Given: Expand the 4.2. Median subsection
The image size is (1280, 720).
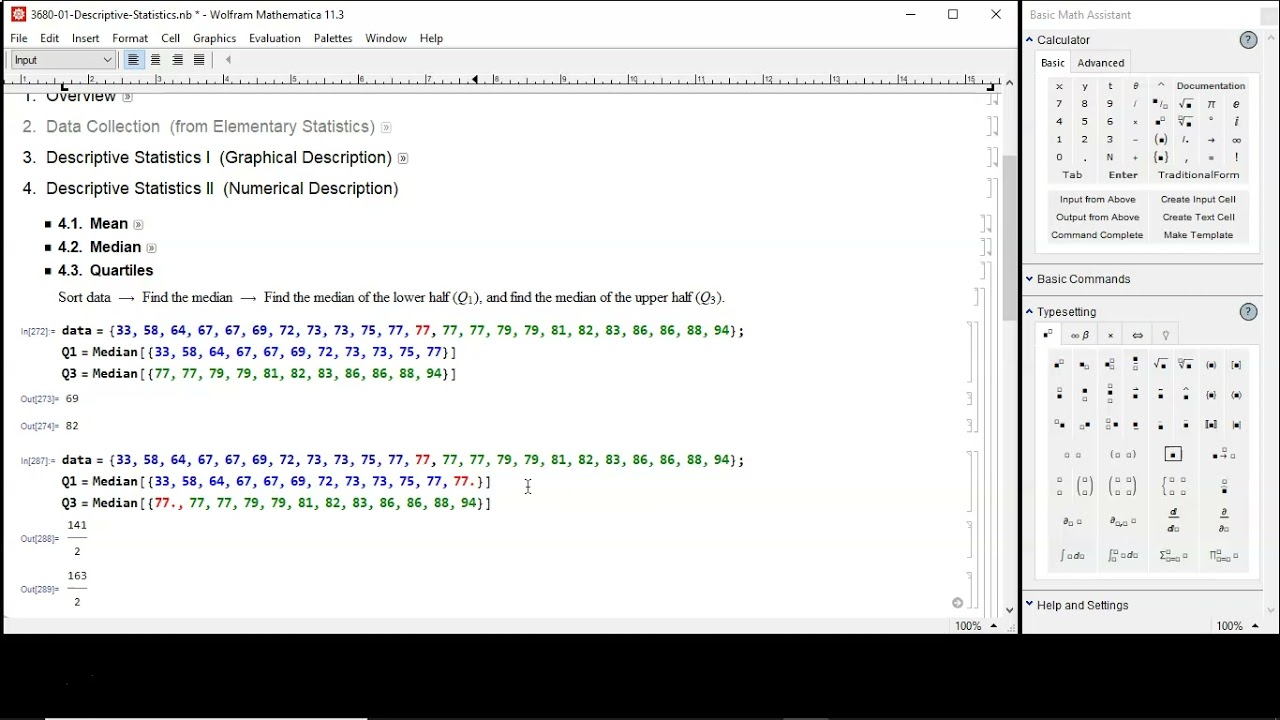Looking at the screenshot, I should coord(152,248).
